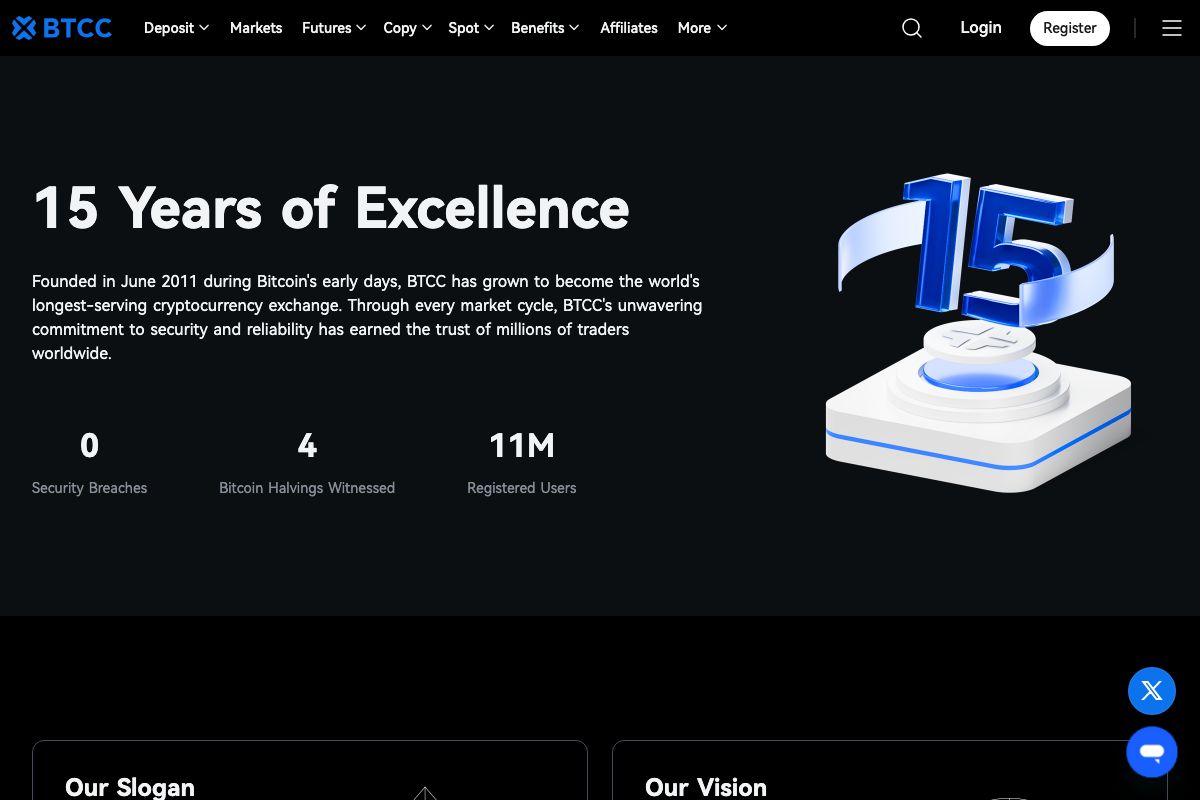This screenshot has width=1200, height=800.
Task: Expand the More dropdown menu
Action: tap(702, 28)
